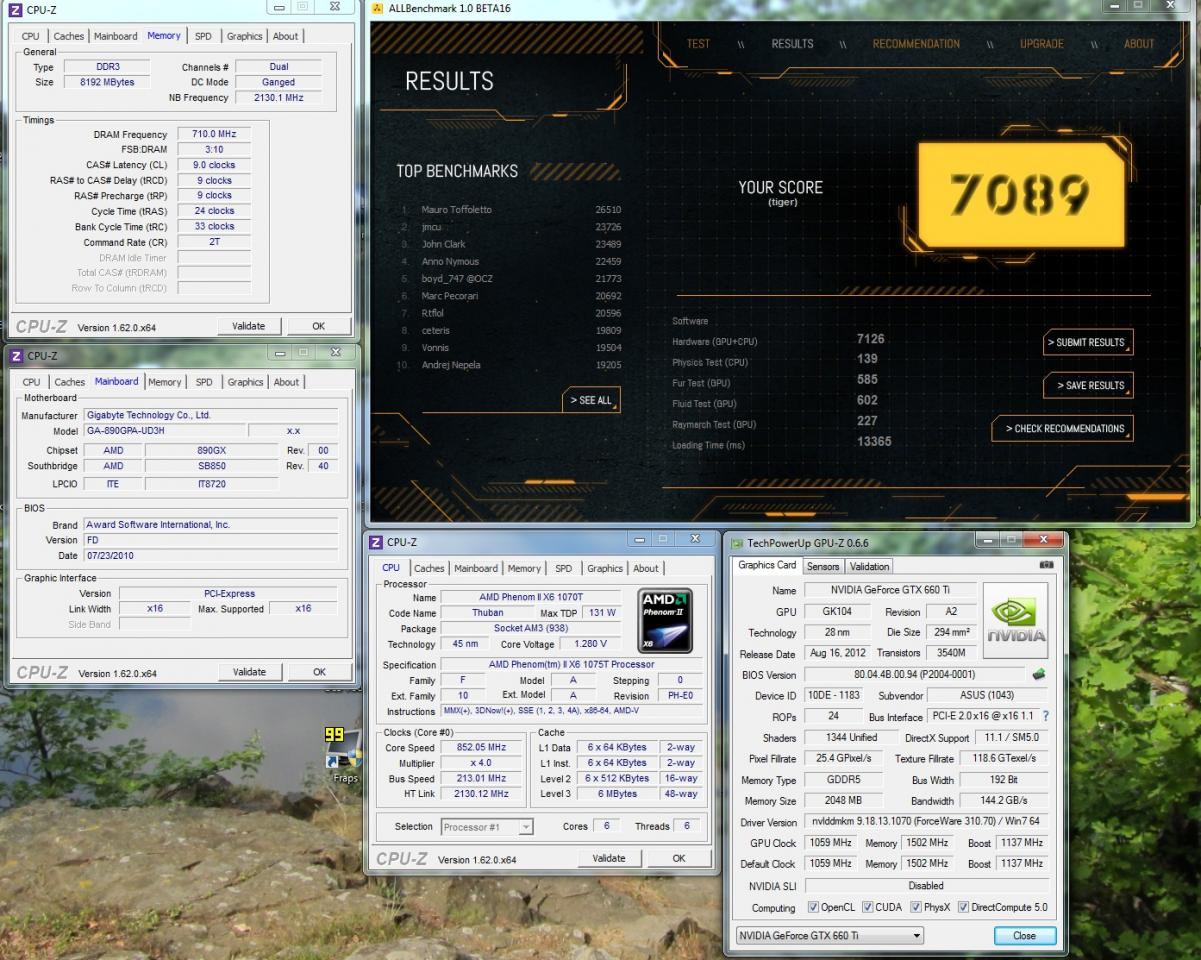Open the Processor #1 selection dropdown
The height and width of the screenshot is (960, 1201).
point(486,827)
